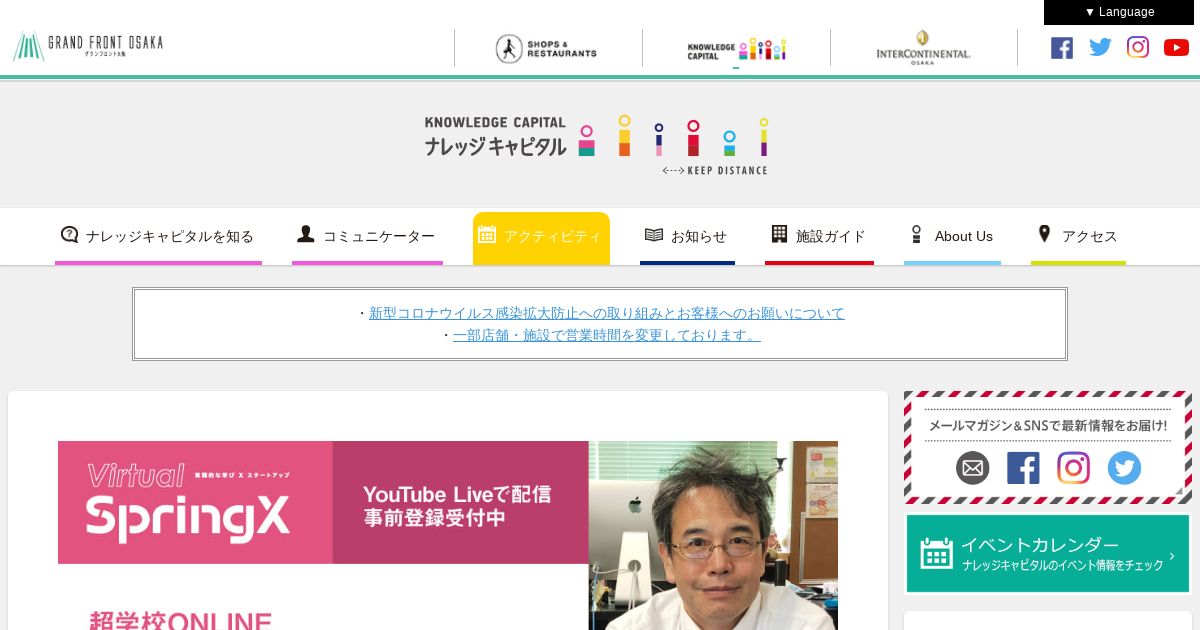This screenshot has width=1200, height=630.
Task: Open Facebook in the SNS sidebar box
Action: point(1023,468)
